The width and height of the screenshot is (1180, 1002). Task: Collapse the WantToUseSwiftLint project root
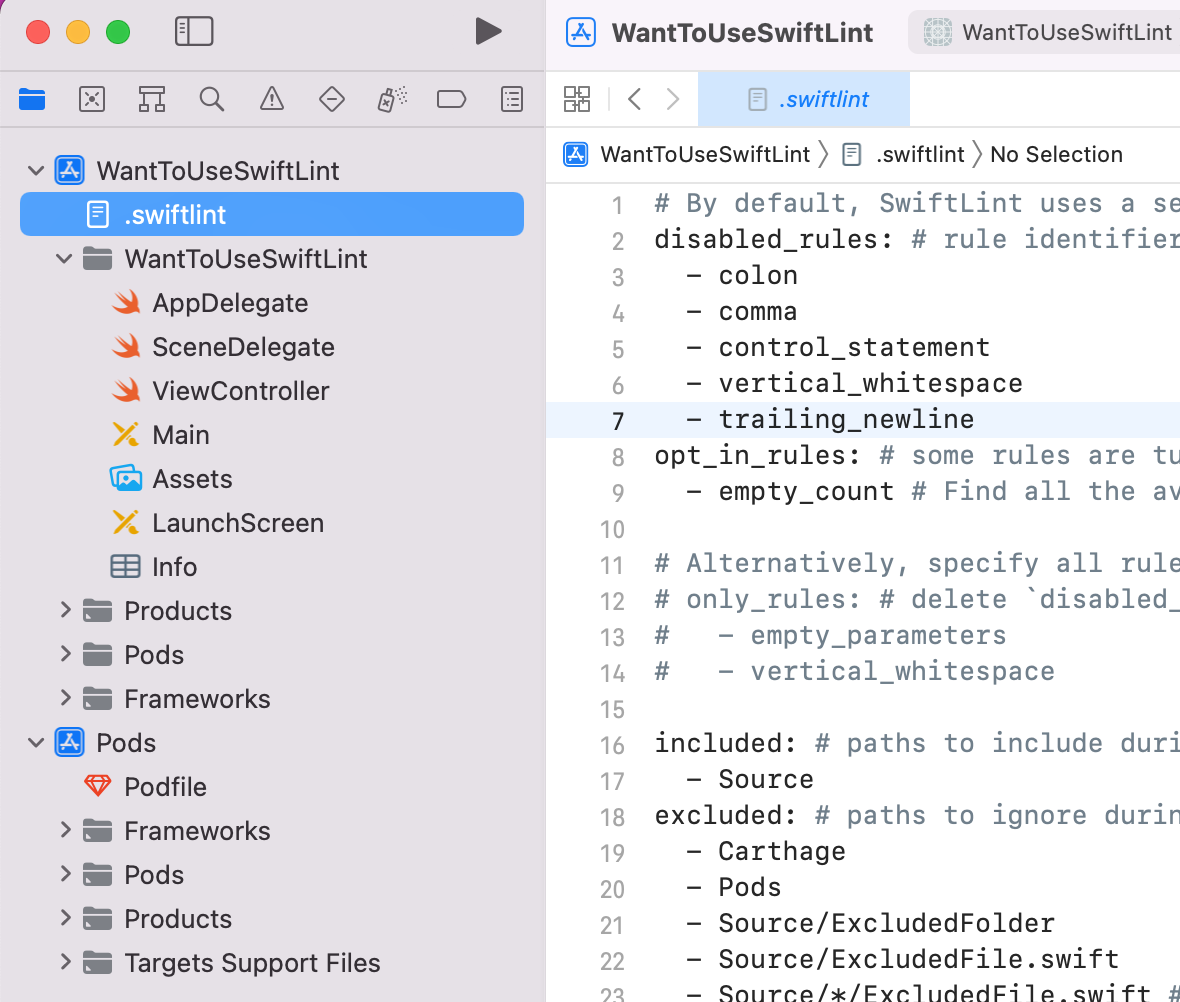[35, 171]
